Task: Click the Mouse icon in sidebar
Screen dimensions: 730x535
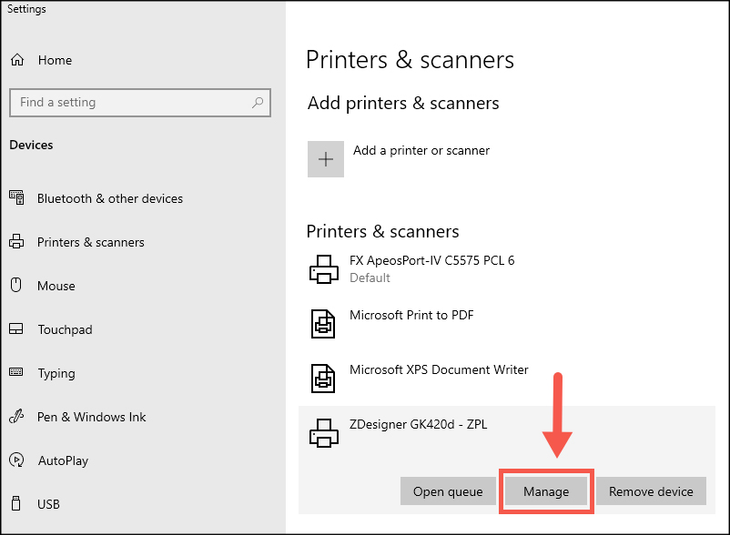Action: click(16, 285)
